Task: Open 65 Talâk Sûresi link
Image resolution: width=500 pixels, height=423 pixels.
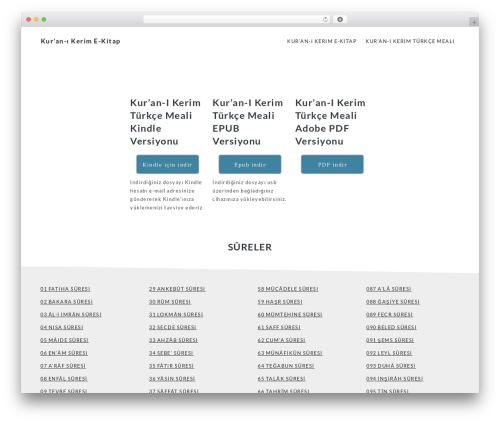Action: (282, 379)
